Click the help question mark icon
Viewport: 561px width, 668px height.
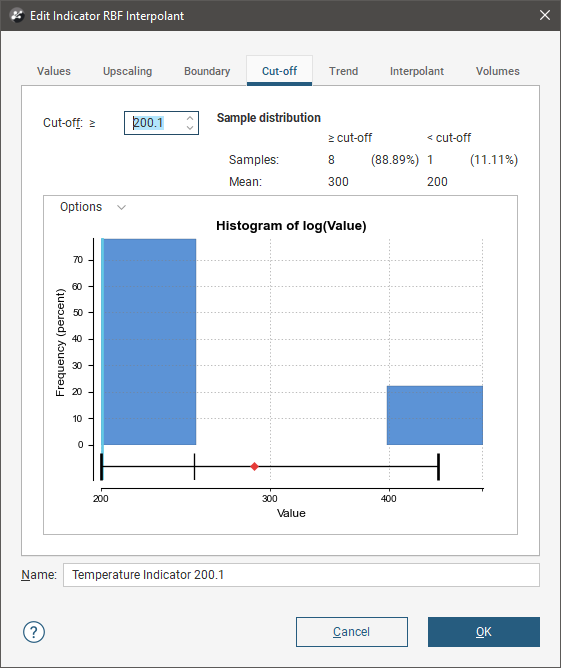coord(34,632)
